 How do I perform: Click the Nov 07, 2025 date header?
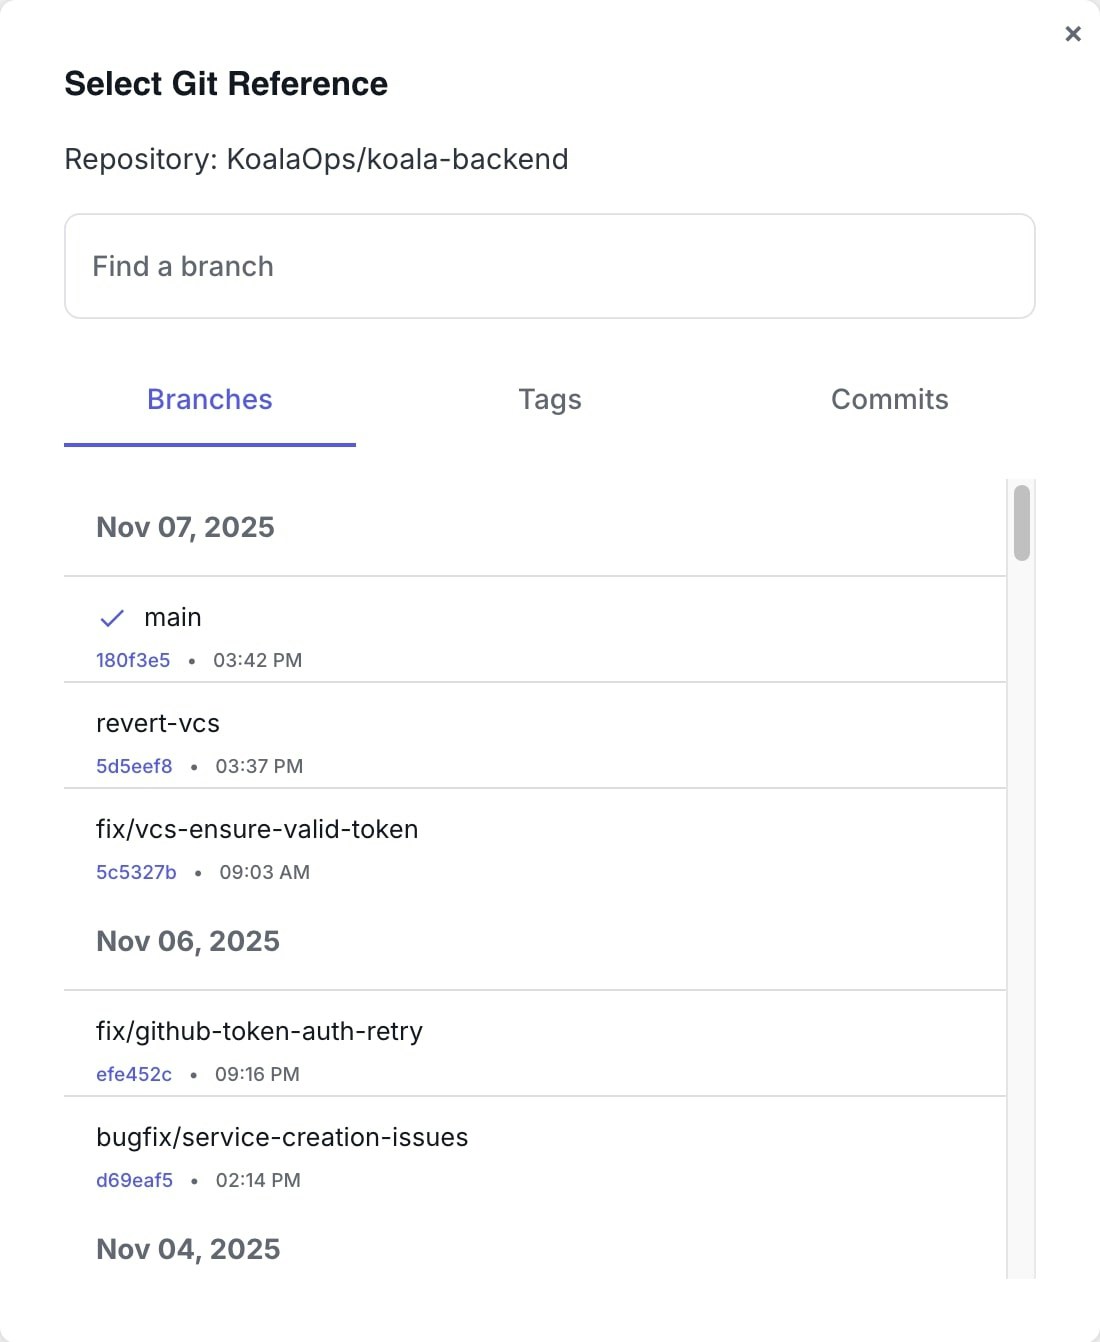pos(185,527)
